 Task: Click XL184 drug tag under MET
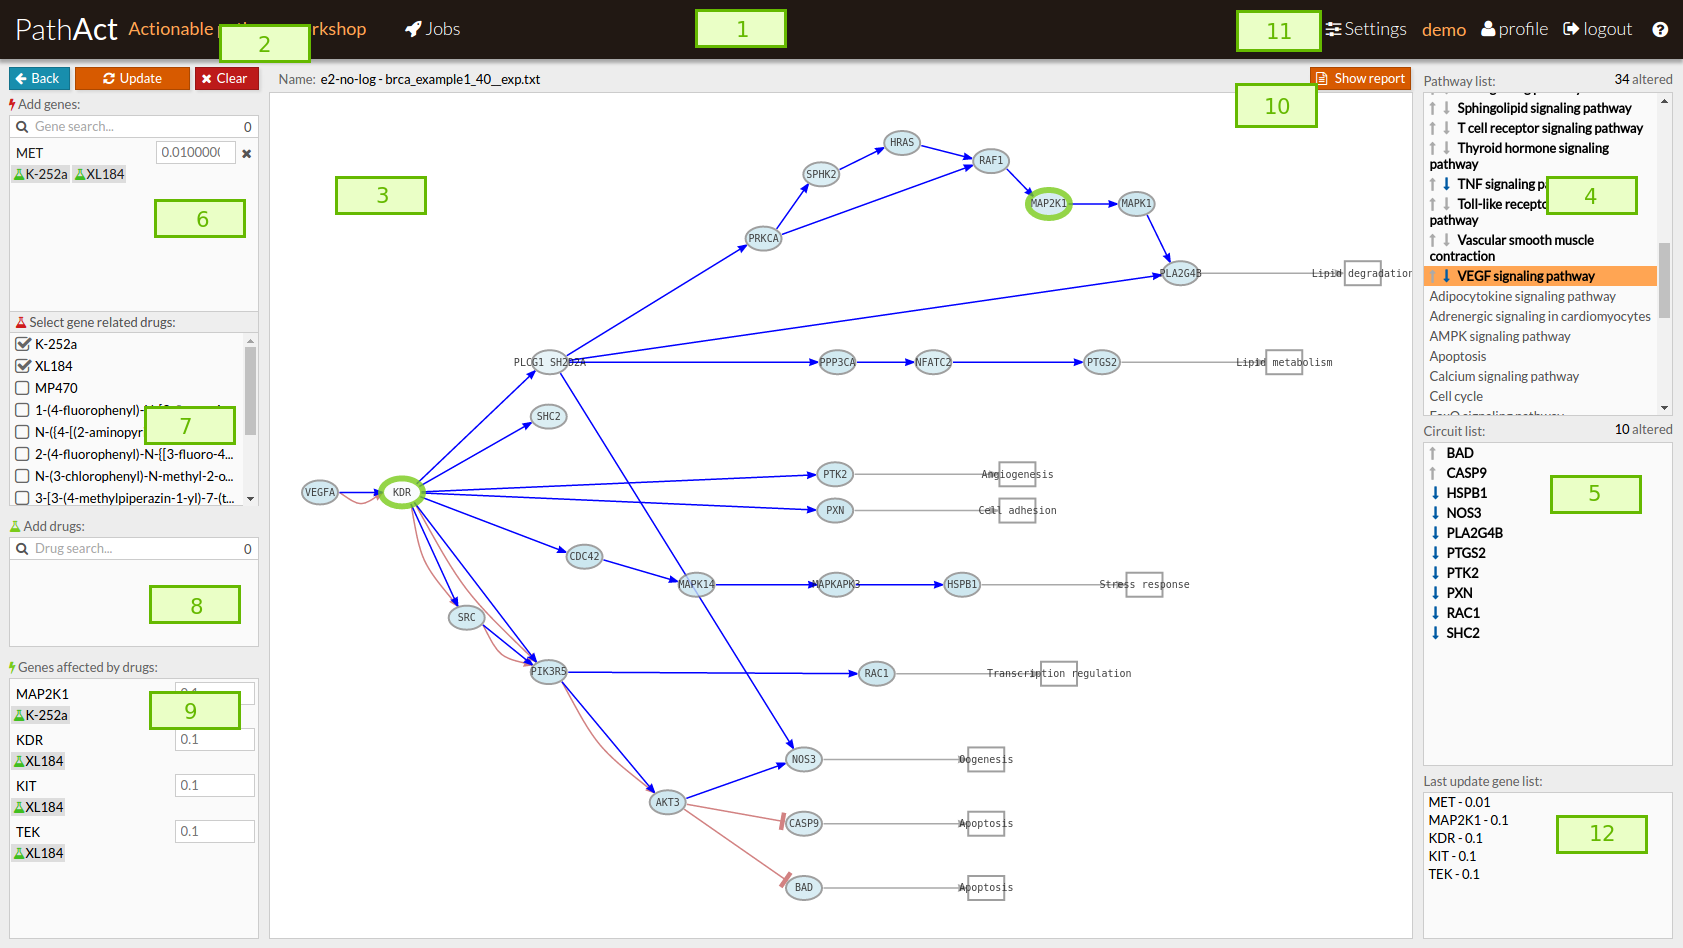click(100, 174)
